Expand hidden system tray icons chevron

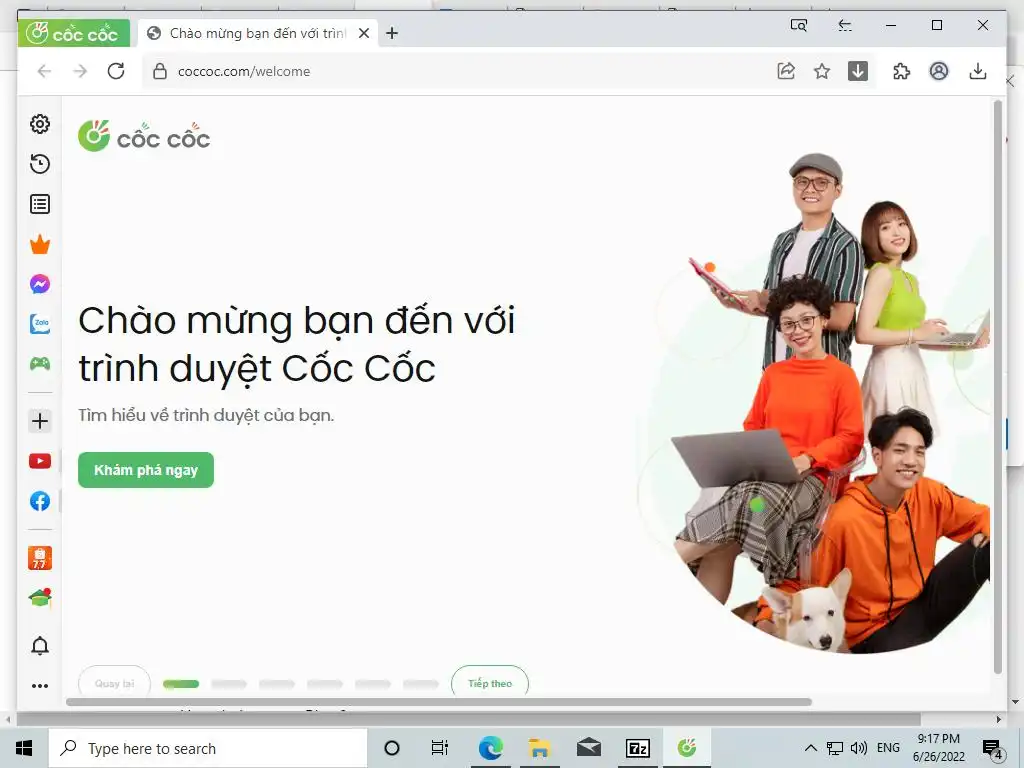[x=810, y=748]
